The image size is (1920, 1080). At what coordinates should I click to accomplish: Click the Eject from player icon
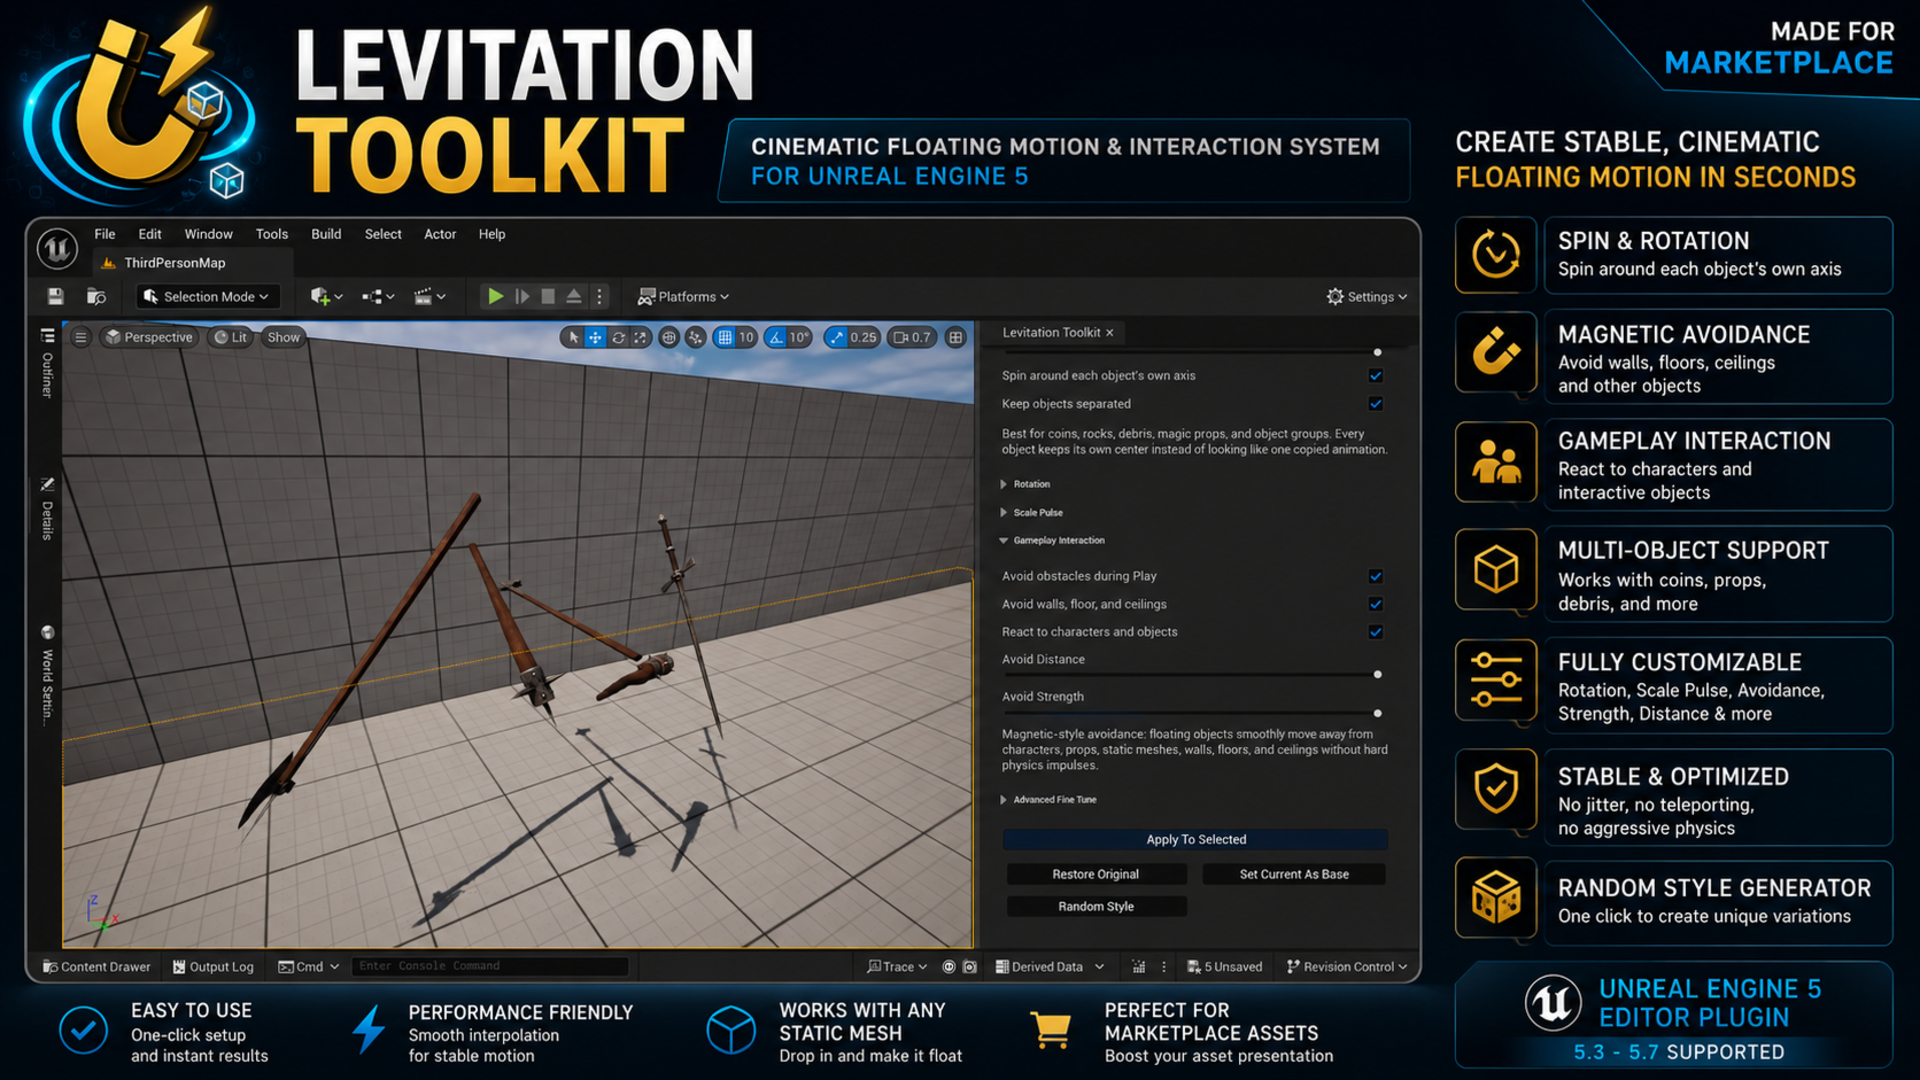pos(574,296)
